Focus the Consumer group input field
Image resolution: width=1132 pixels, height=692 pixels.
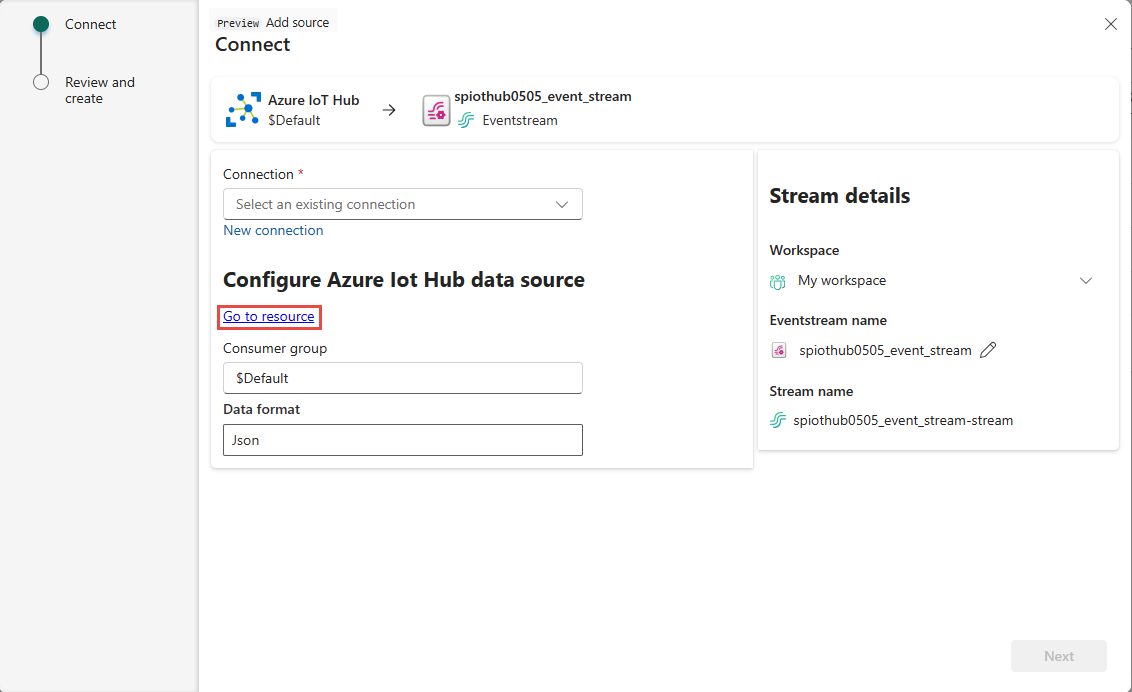[403, 378]
